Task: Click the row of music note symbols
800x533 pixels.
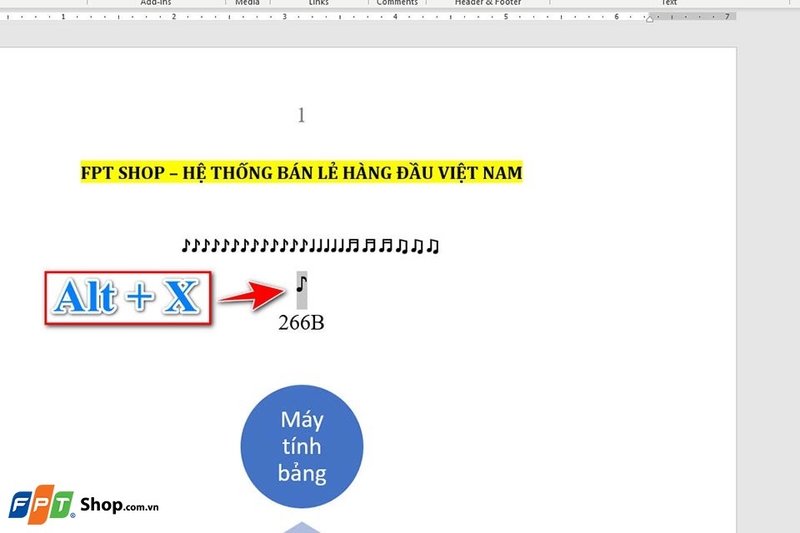Action: pyautogui.click(x=310, y=245)
